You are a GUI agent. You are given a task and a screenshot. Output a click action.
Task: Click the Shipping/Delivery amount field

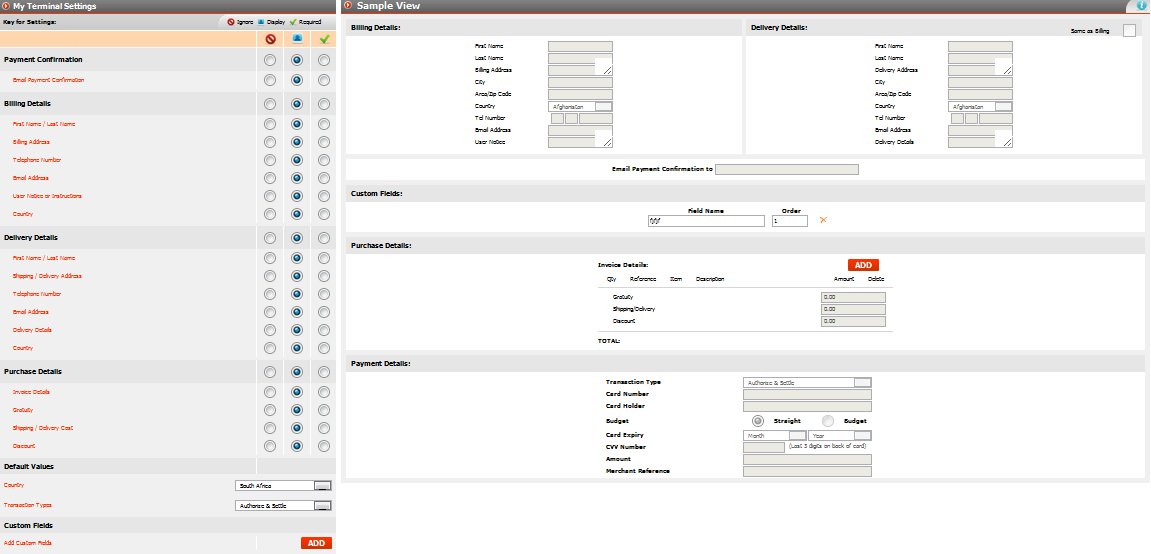(853, 309)
